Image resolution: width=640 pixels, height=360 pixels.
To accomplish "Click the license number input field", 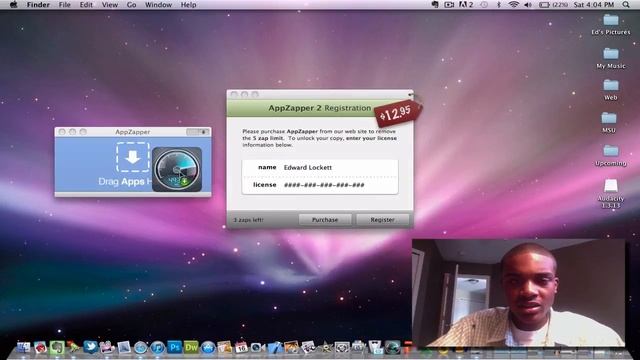I will [x=320, y=185].
